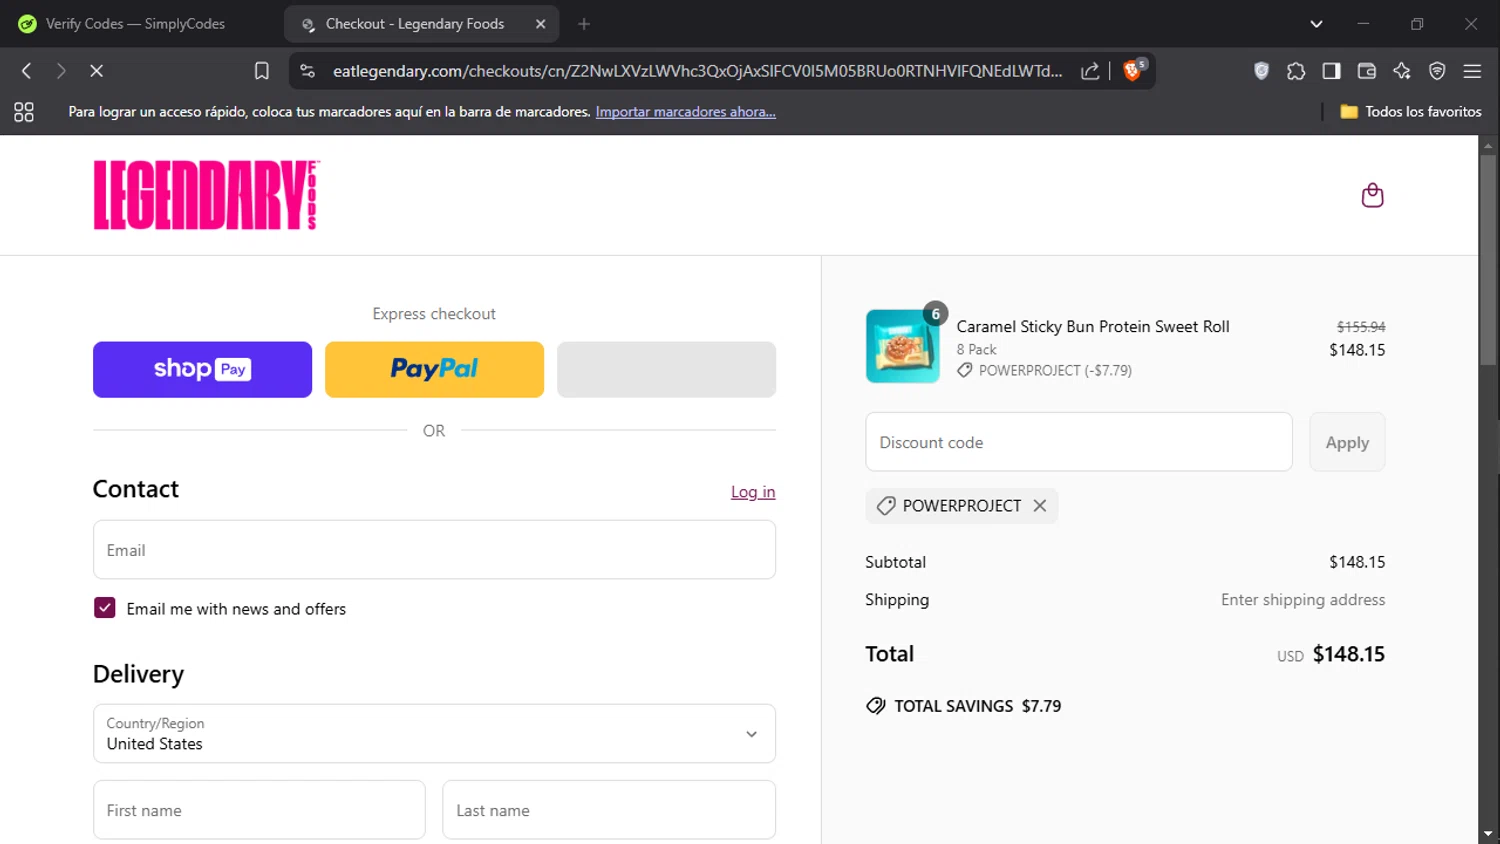The image size is (1500, 844).
Task: Toggle the browser sidebar panel icon
Action: (x=1331, y=71)
